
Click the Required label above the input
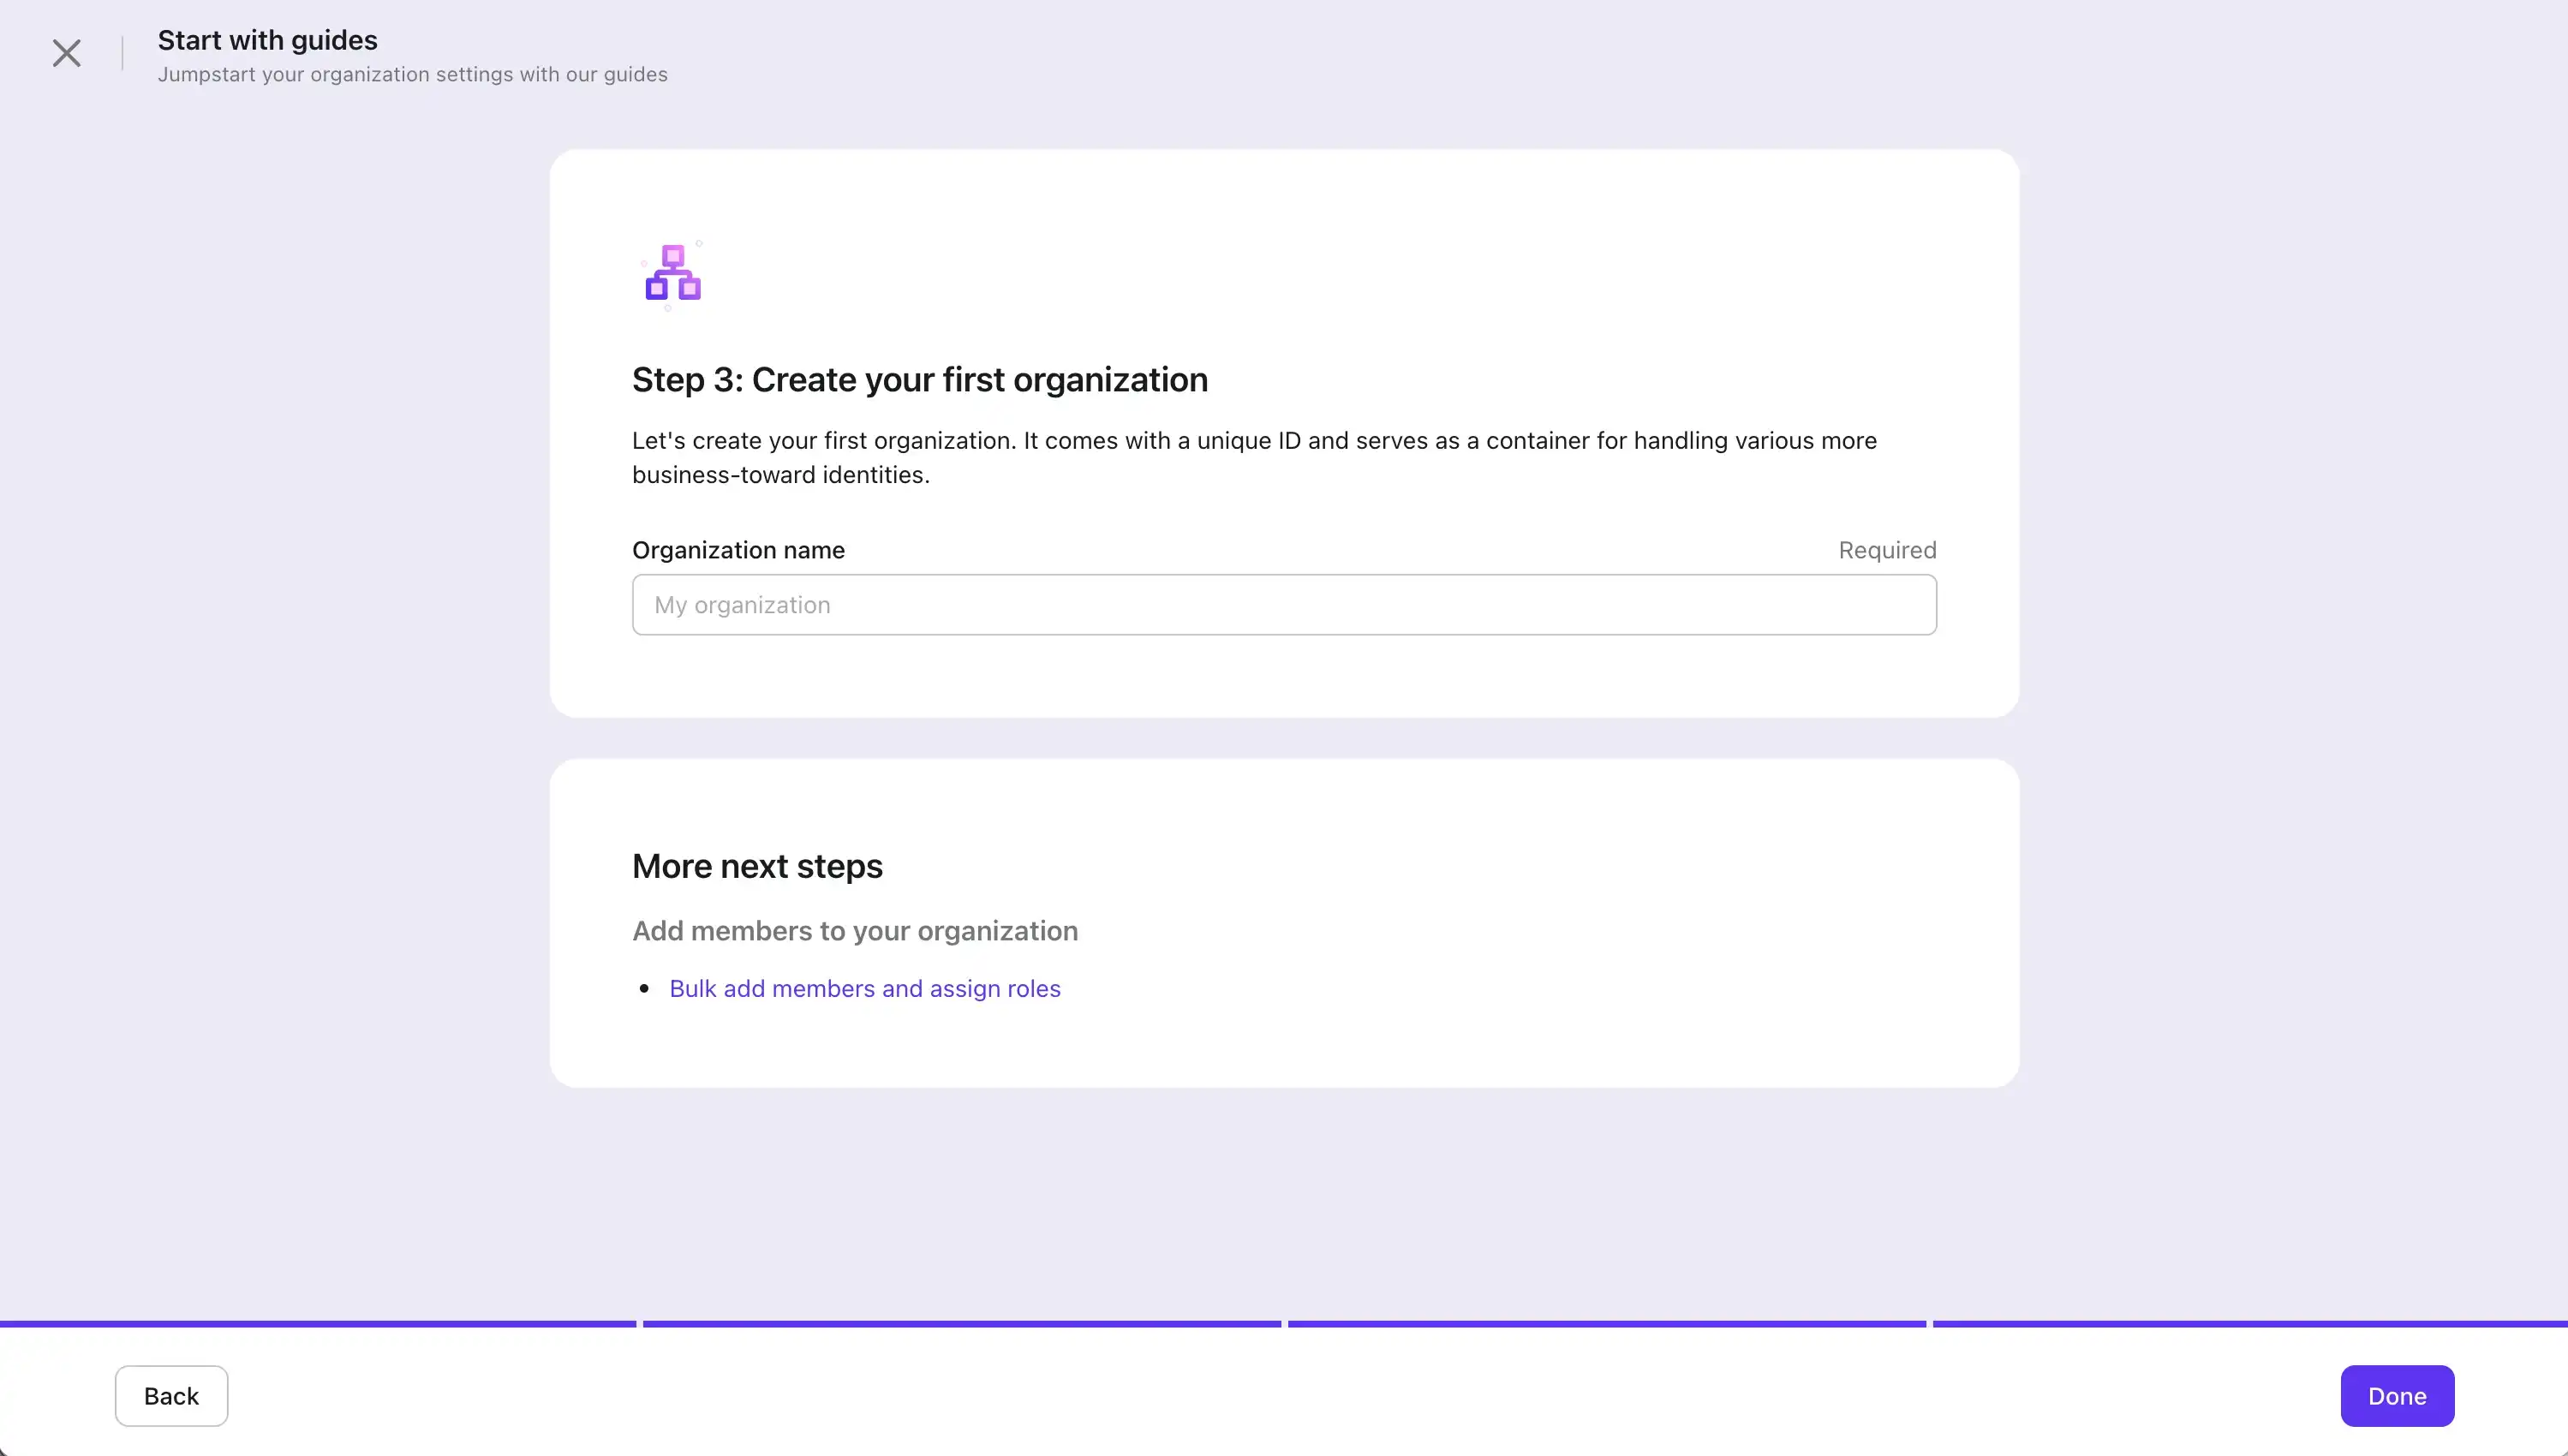tap(1886, 550)
